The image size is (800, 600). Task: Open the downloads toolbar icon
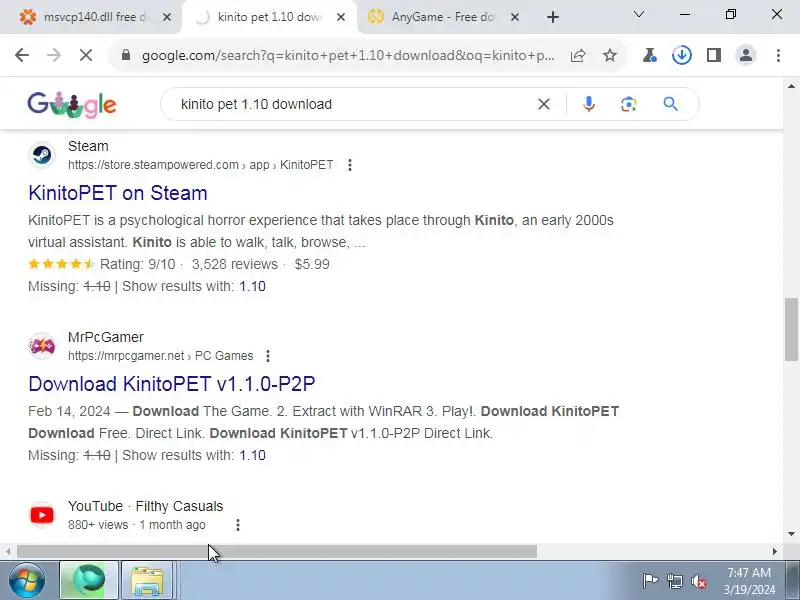tap(682, 55)
